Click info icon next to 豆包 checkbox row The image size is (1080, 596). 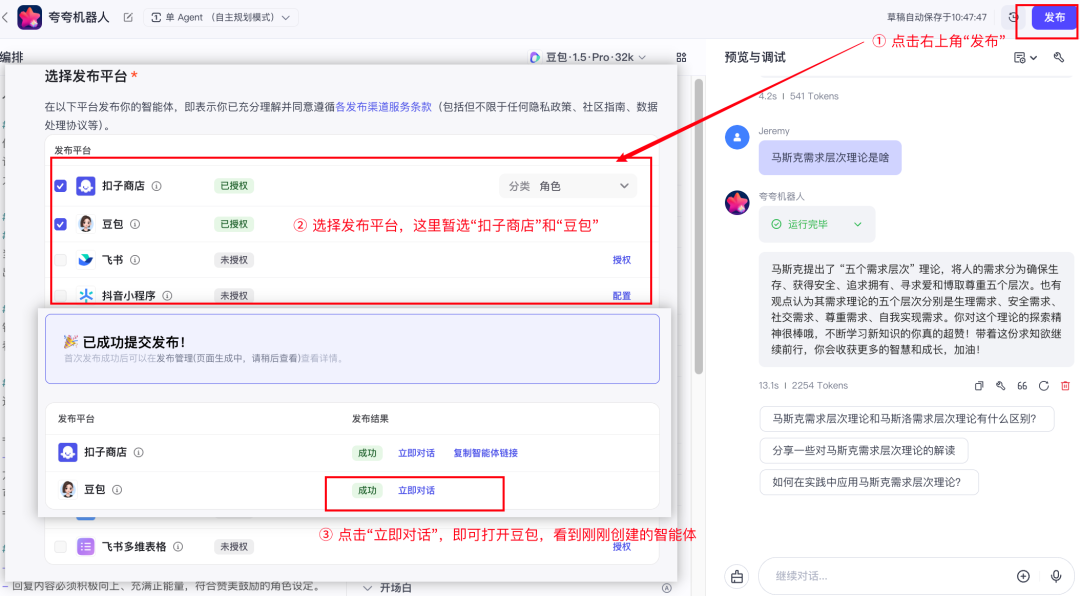click(135, 224)
